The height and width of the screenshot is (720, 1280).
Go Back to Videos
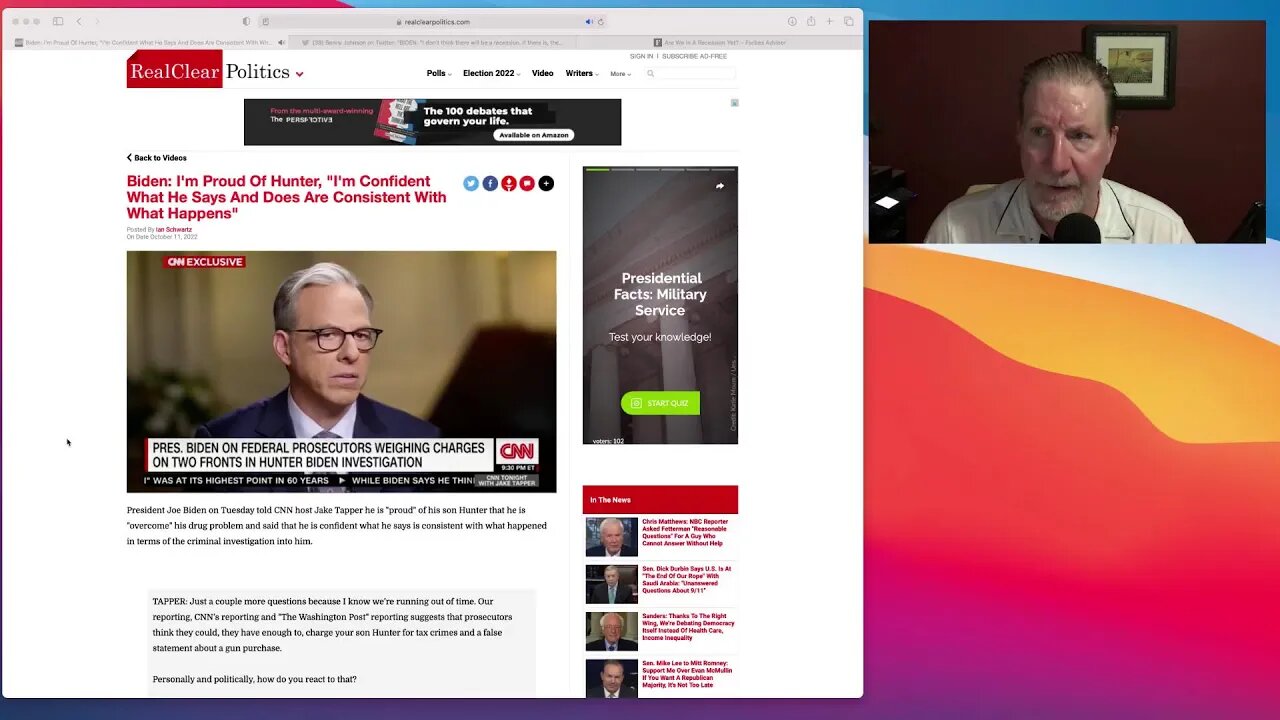coord(157,158)
